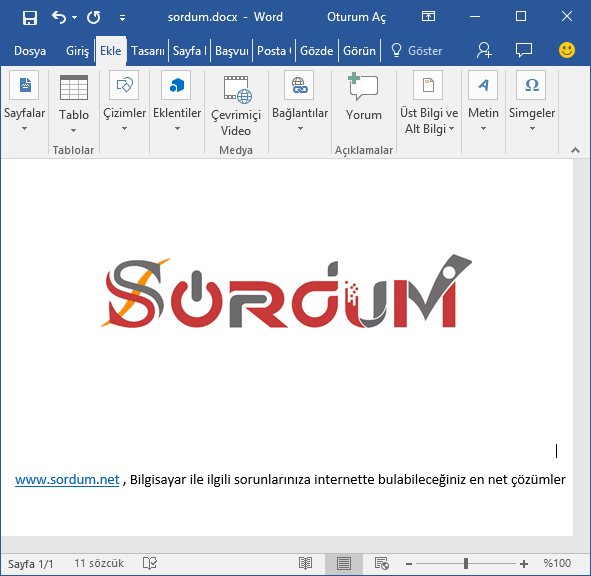Open the undo history dropdown arrow
This screenshot has width=591, height=576.
point(75,17)
